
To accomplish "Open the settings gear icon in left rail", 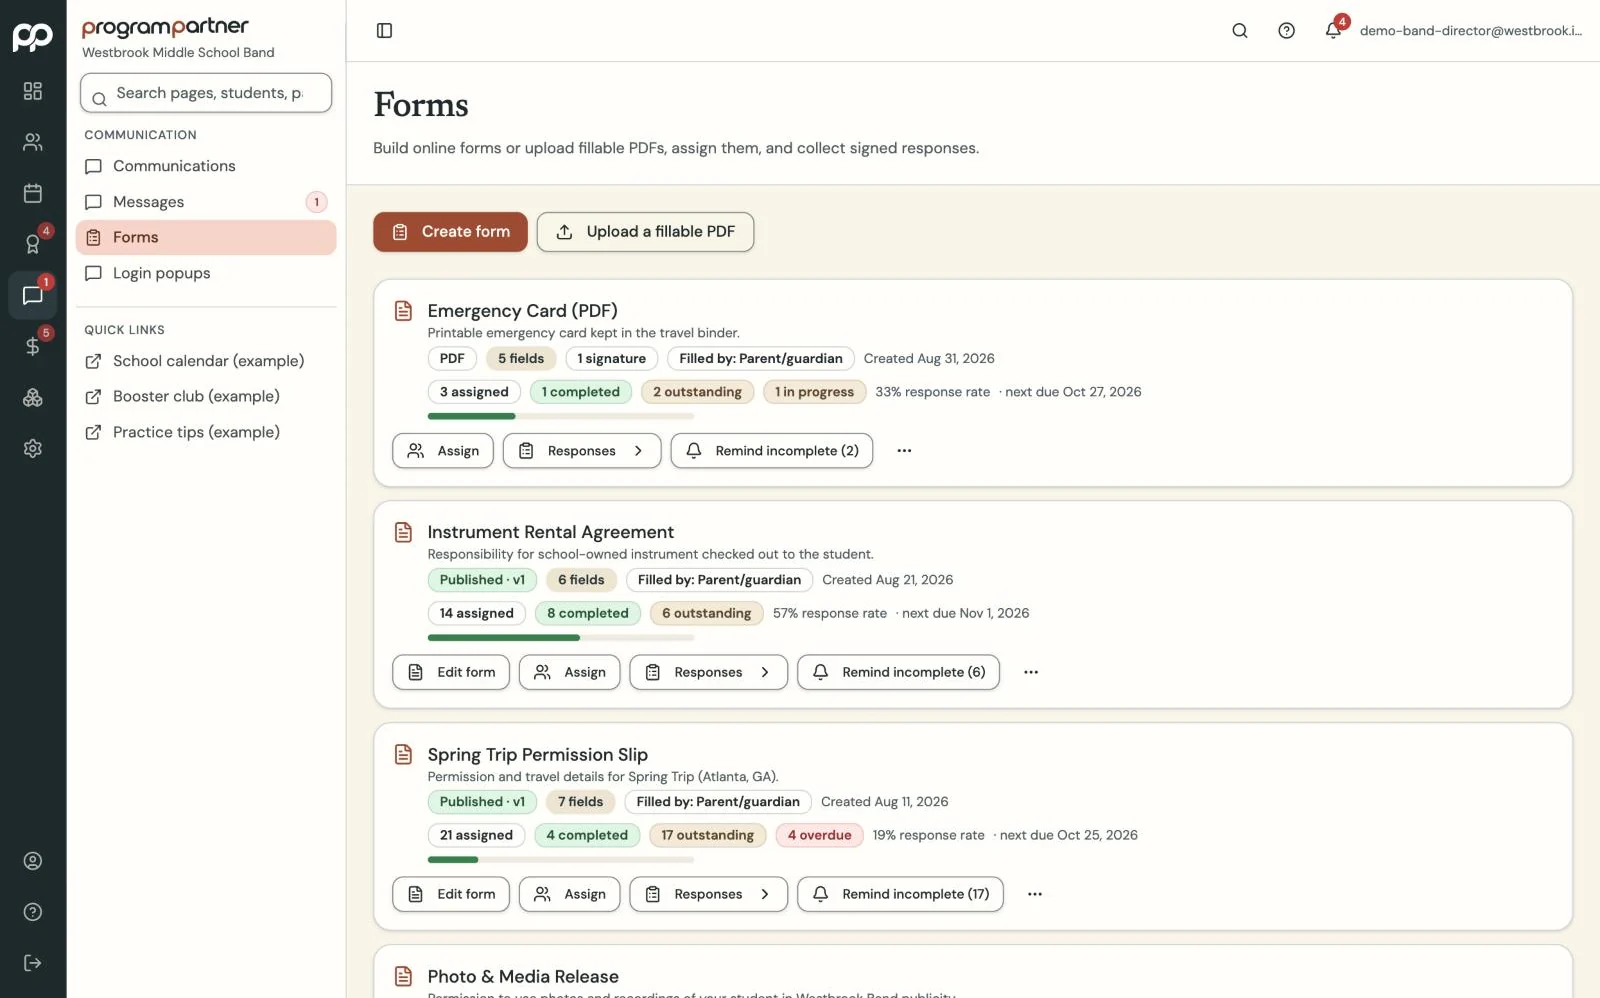I will [x=33, y=448].
